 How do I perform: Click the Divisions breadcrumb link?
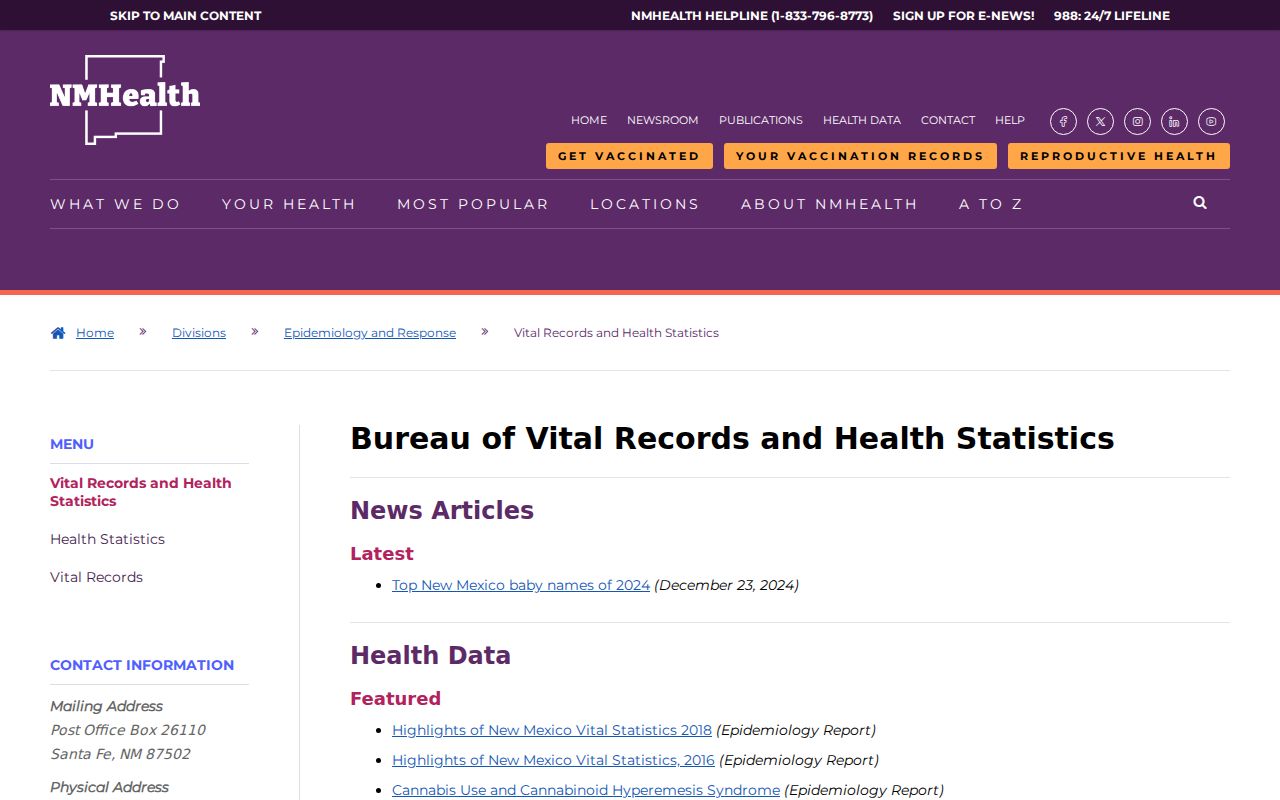tap(199, 333)
